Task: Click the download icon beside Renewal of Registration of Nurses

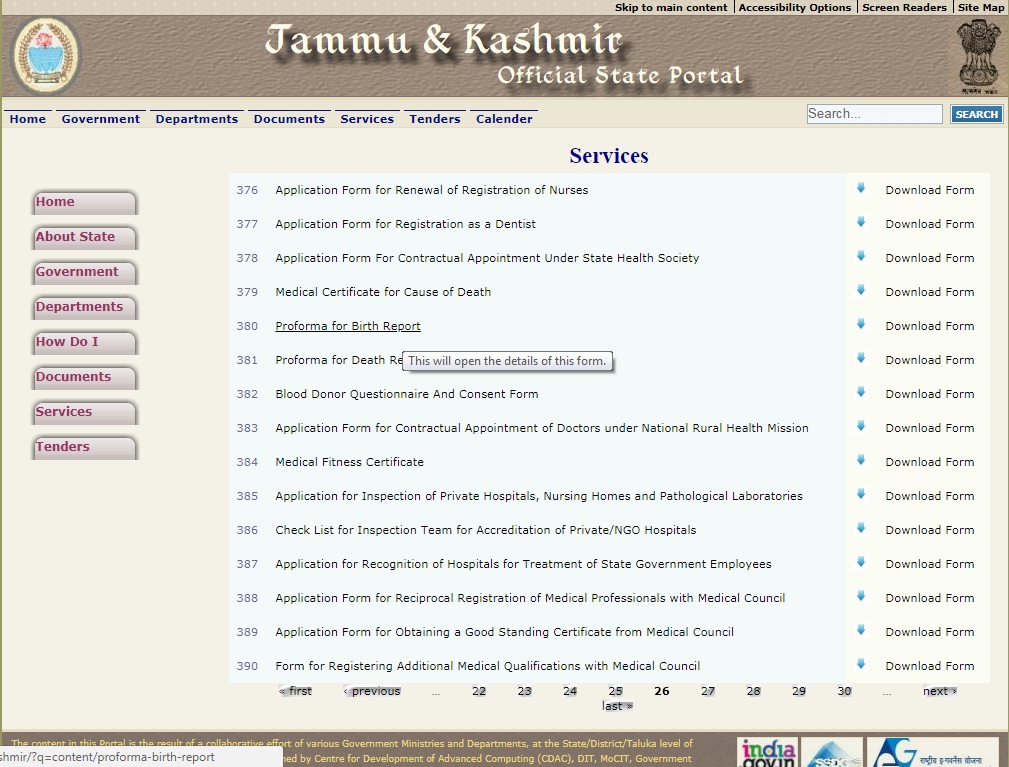Action: pyautogui.click(x=861, y=190)
